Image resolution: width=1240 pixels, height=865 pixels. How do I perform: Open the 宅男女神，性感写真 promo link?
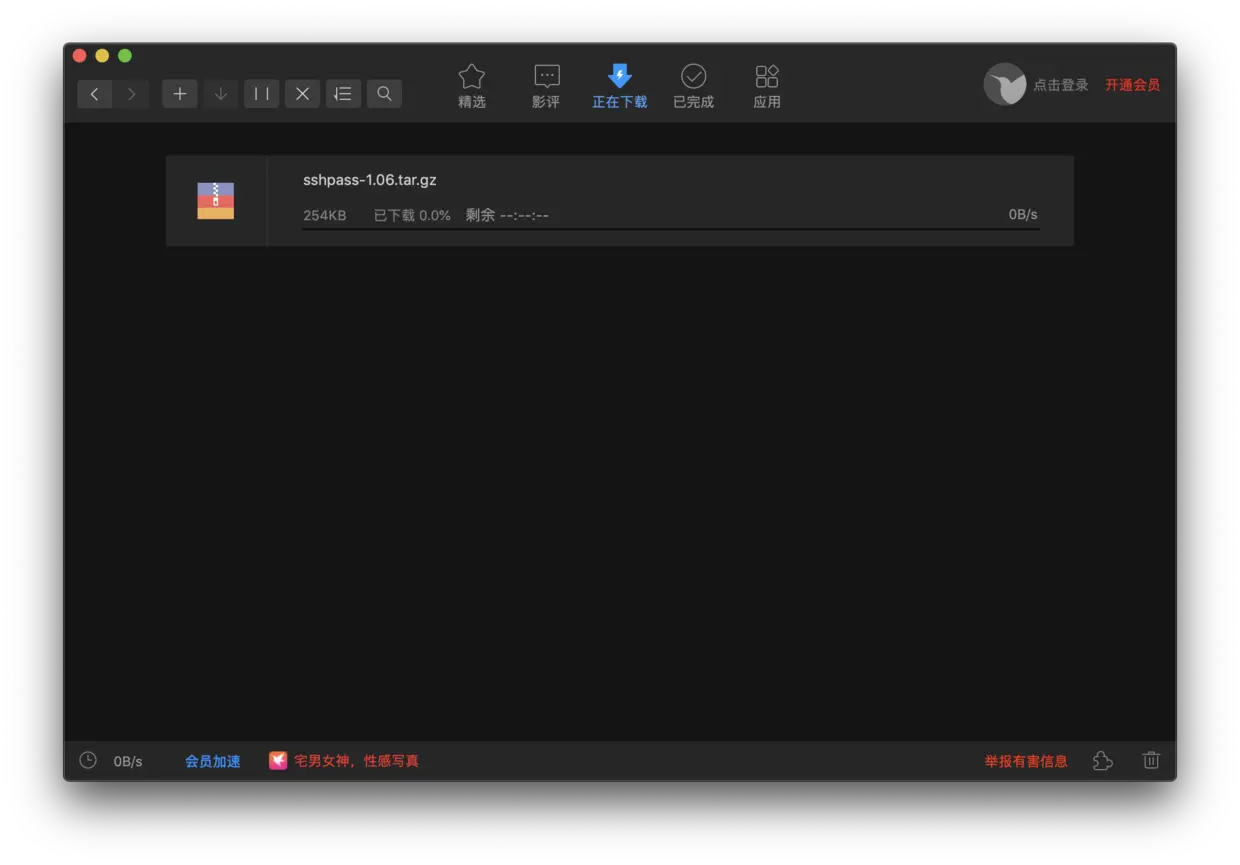[356, 761]
